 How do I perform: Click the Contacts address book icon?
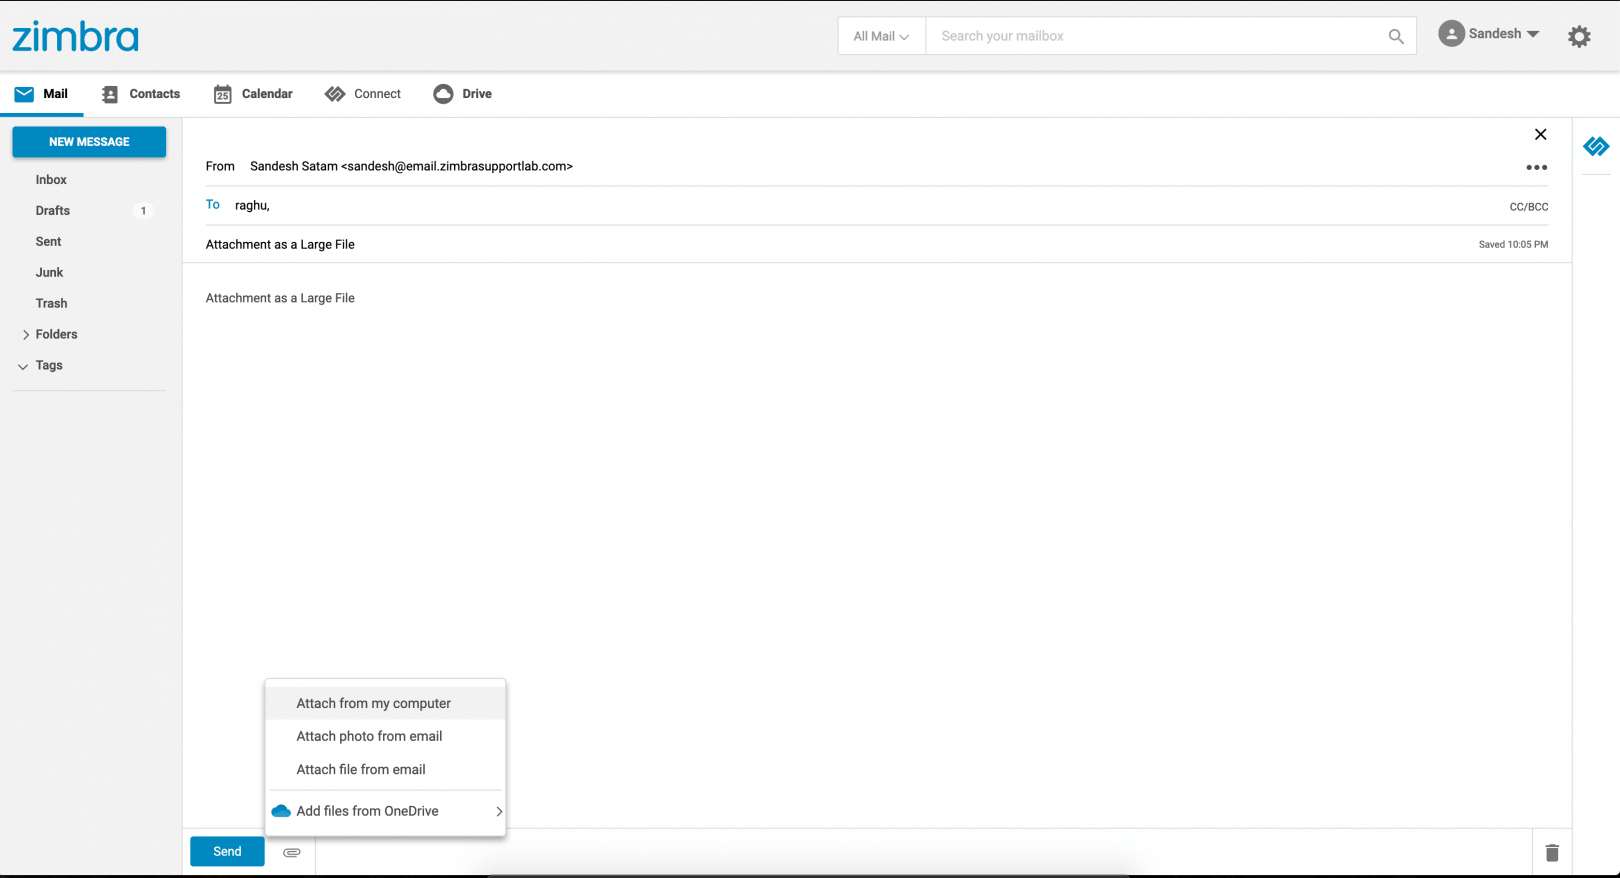(110, 94)
